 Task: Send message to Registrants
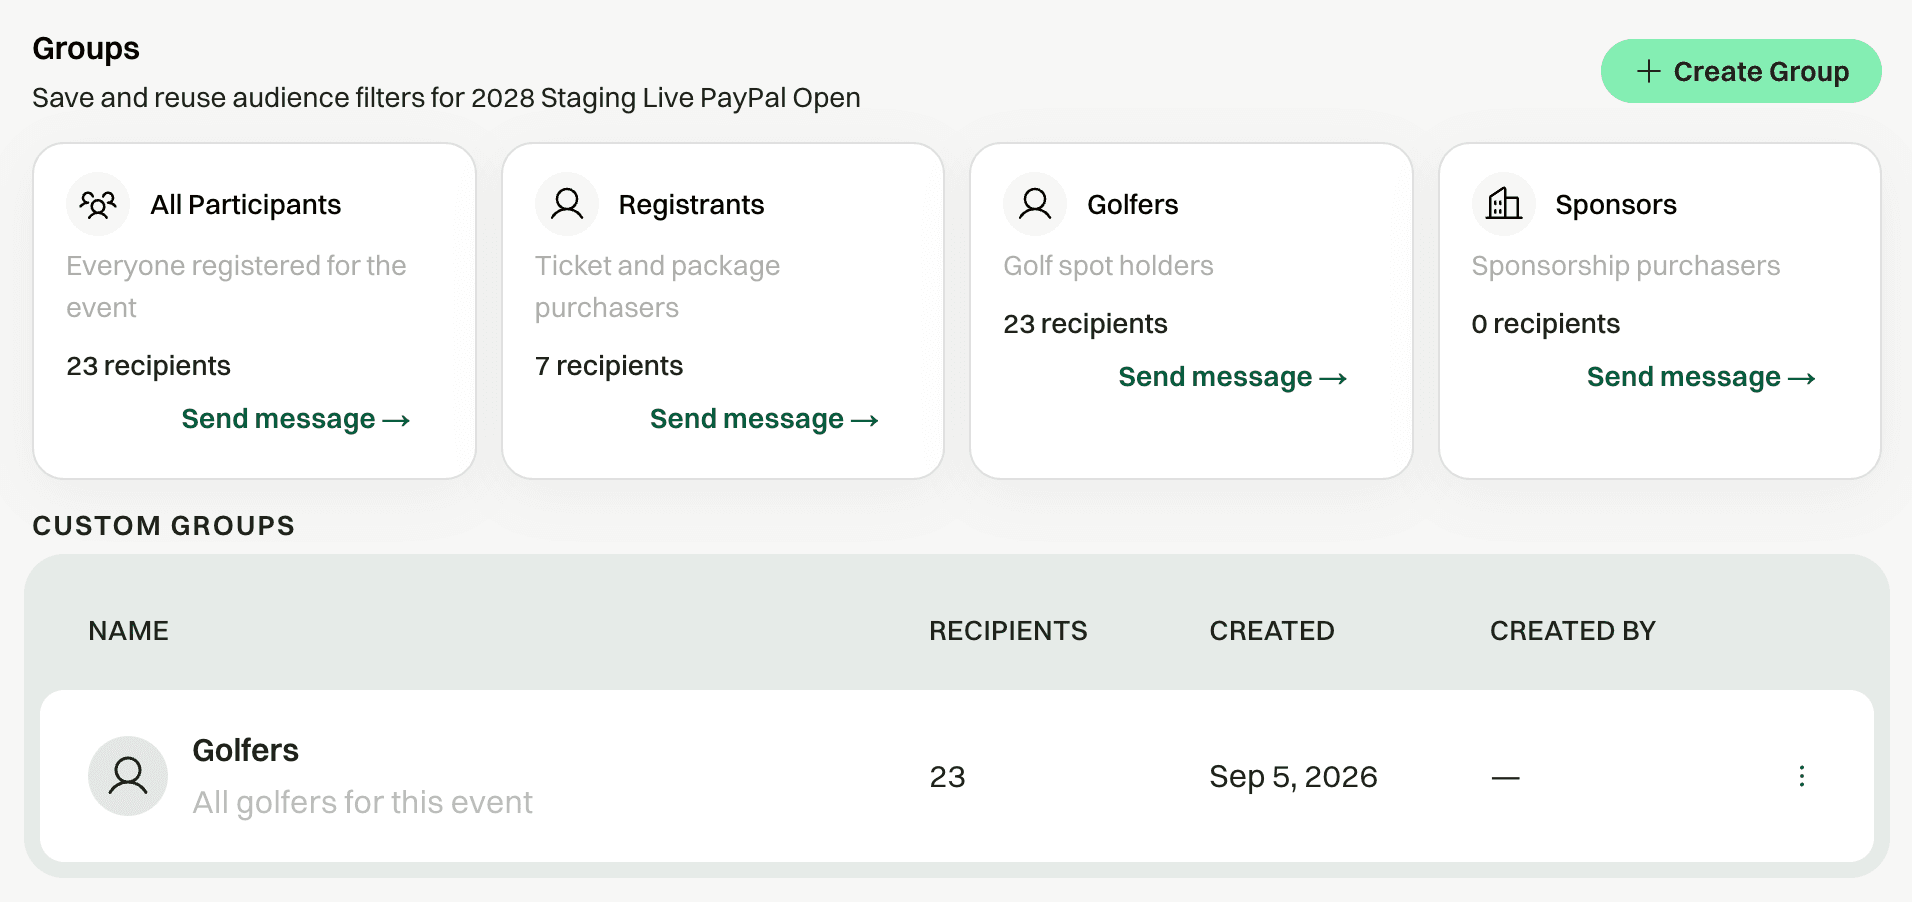[764, 419]
